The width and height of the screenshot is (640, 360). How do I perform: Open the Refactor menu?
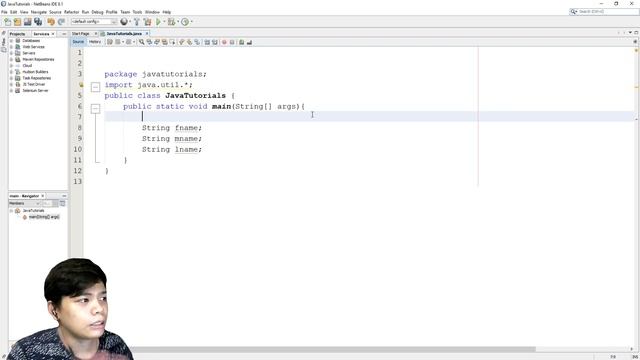coord(71,12)
